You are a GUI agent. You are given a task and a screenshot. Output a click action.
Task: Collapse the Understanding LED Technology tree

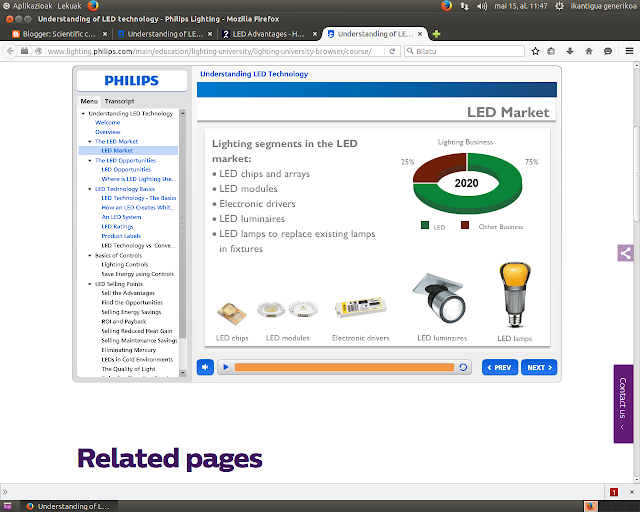[83, 114]
